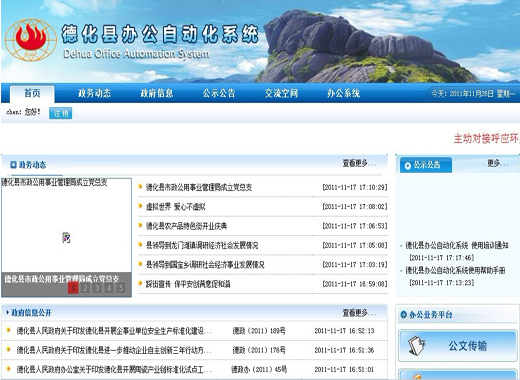Open the news item dated 16:59:08
This screenshot has height=380, width=520.
click(x=188, y=284)
